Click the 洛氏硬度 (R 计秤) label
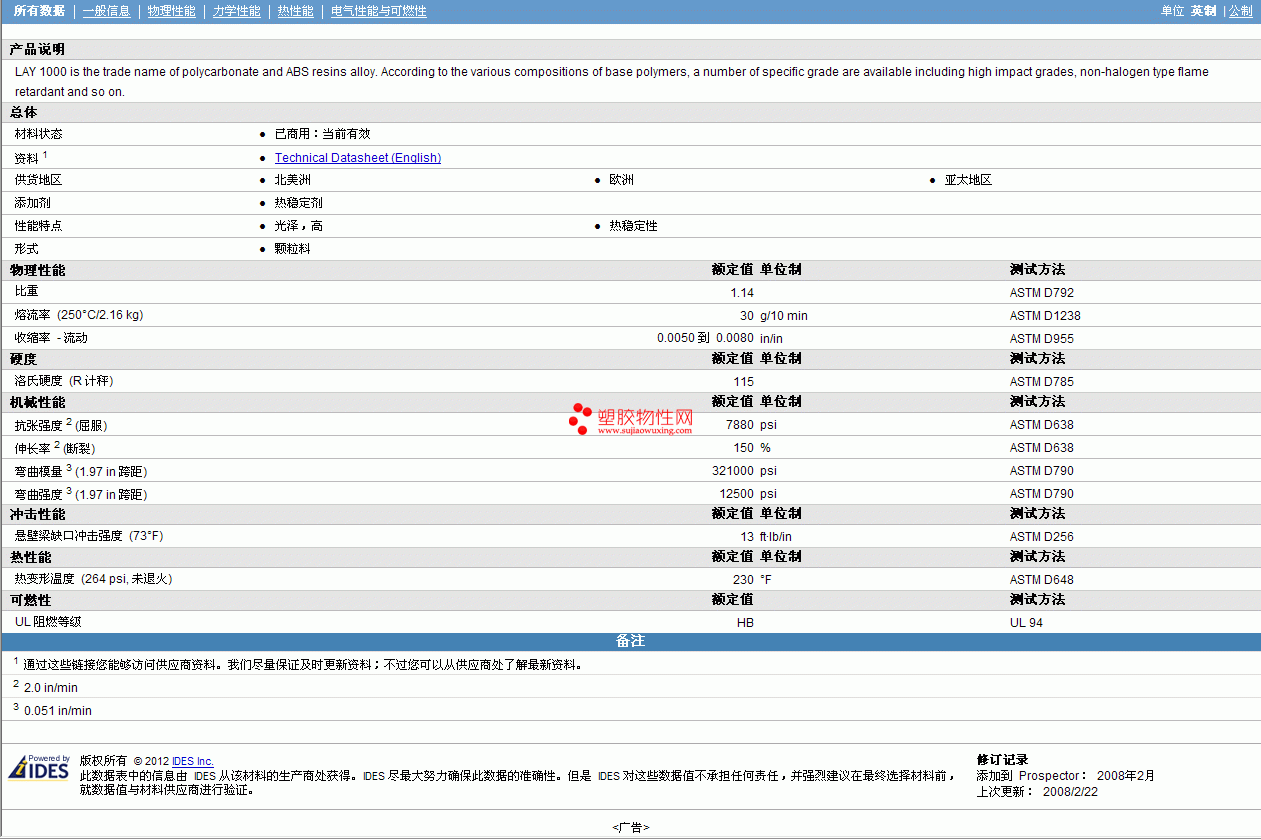The image size is (1261, 840). point(64,381)
